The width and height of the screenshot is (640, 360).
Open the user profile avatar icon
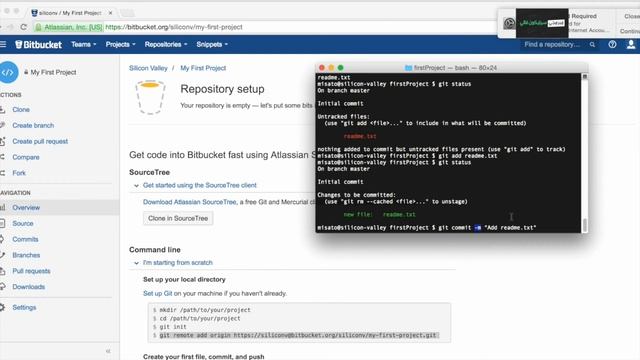point(631,44)
